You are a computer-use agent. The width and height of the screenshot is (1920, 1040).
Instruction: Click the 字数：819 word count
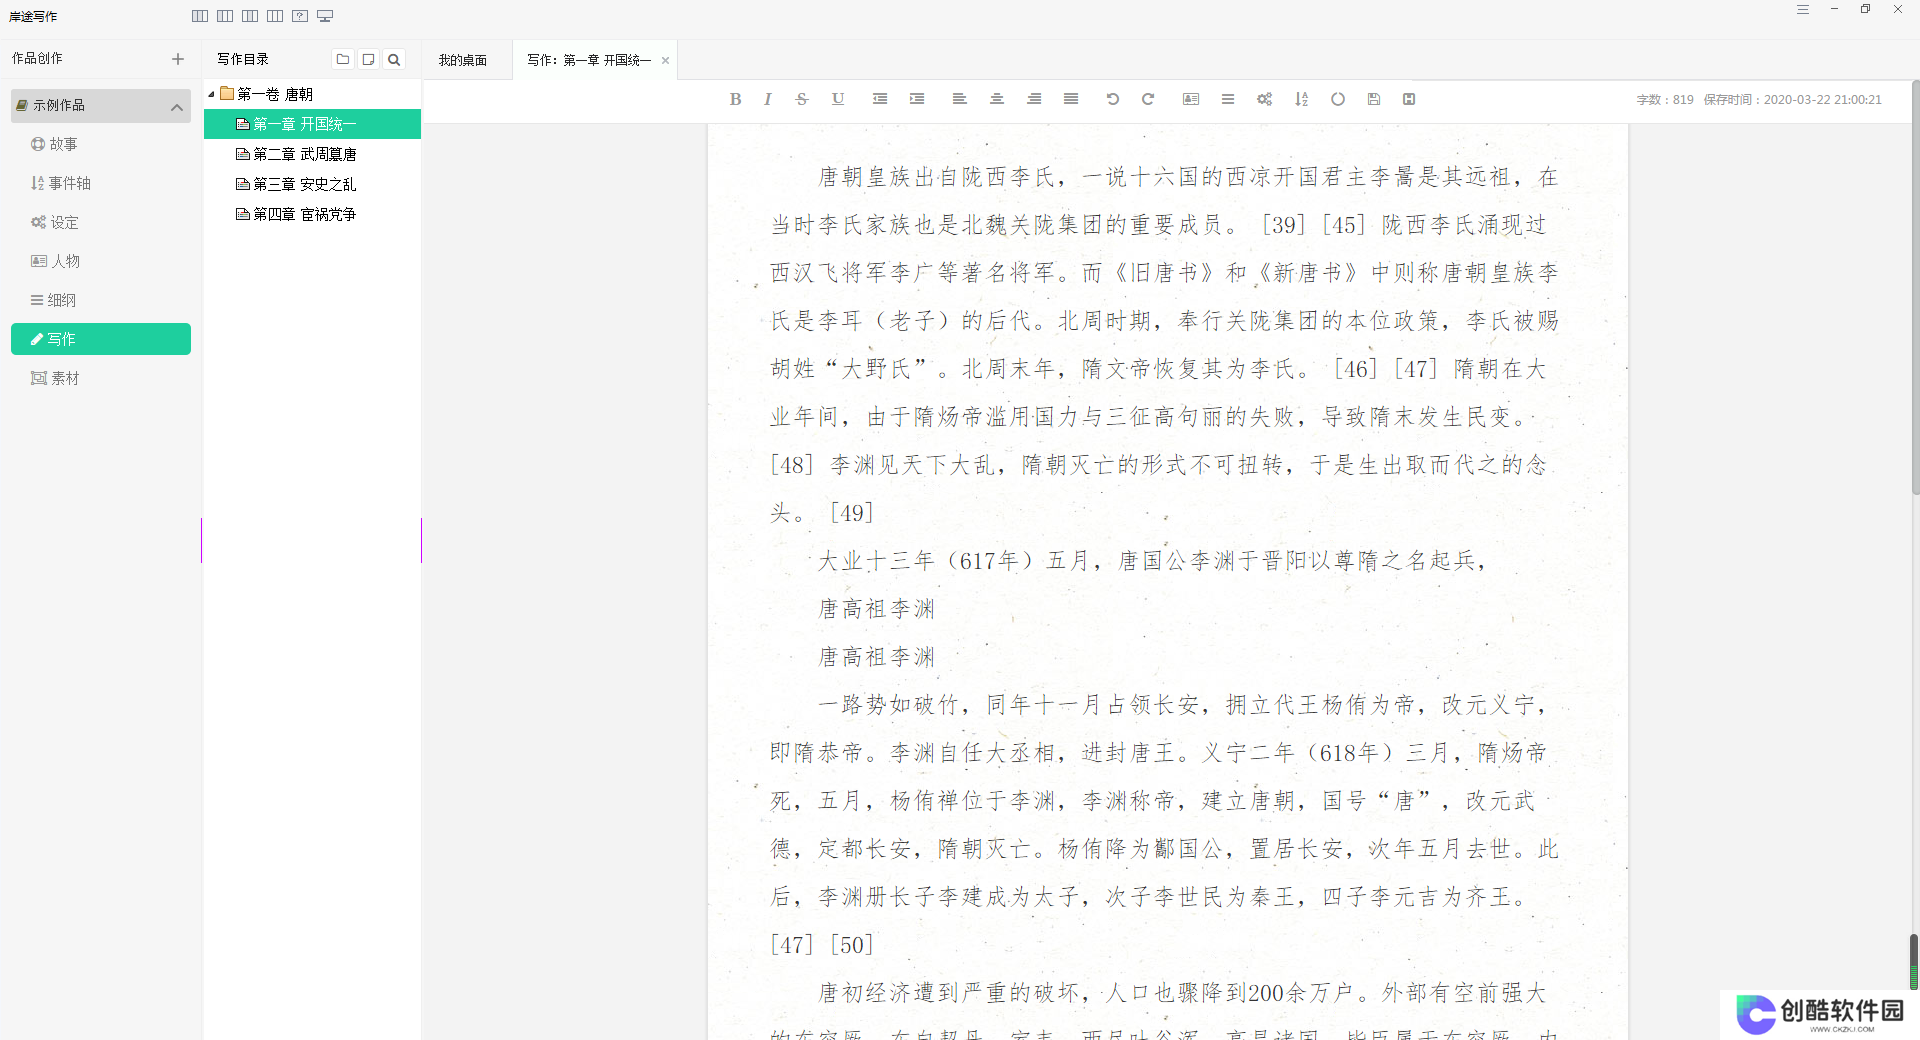[x=1665, y=100]
